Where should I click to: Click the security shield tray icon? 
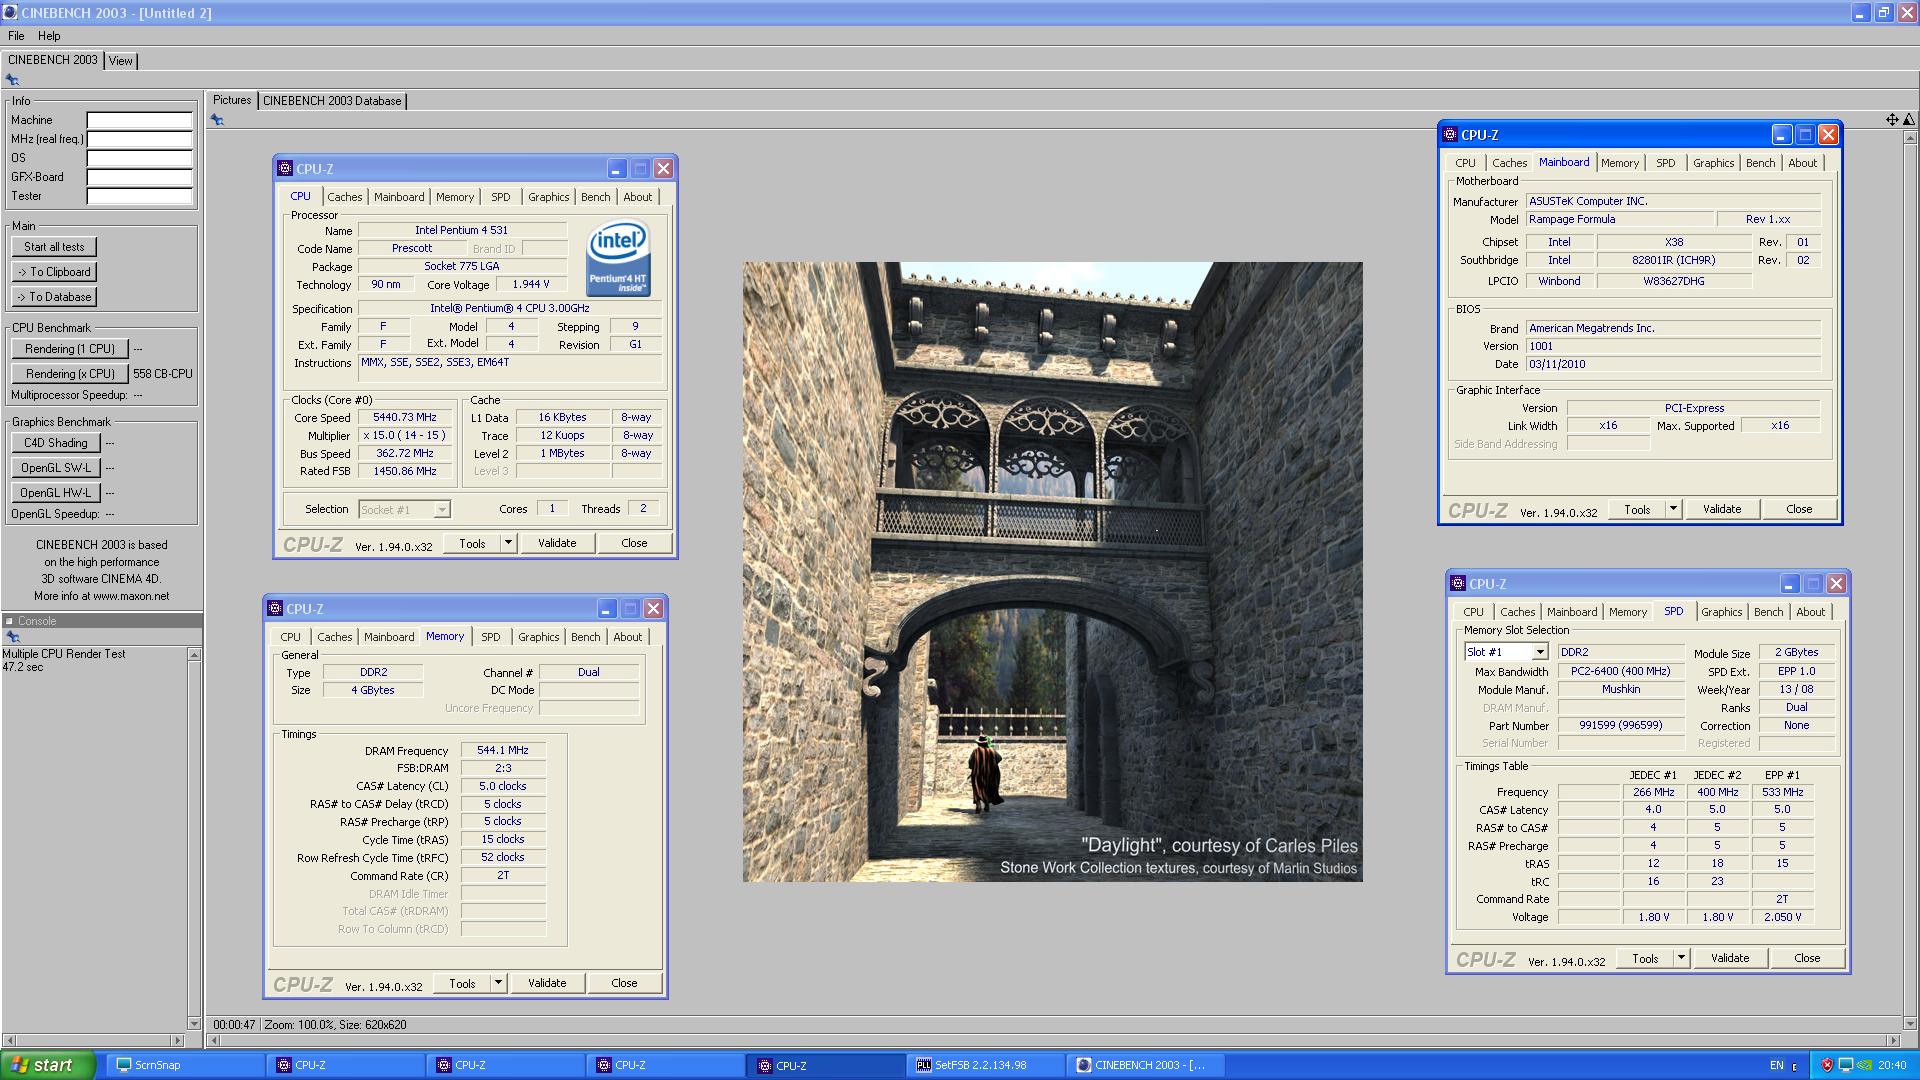1827,1066
